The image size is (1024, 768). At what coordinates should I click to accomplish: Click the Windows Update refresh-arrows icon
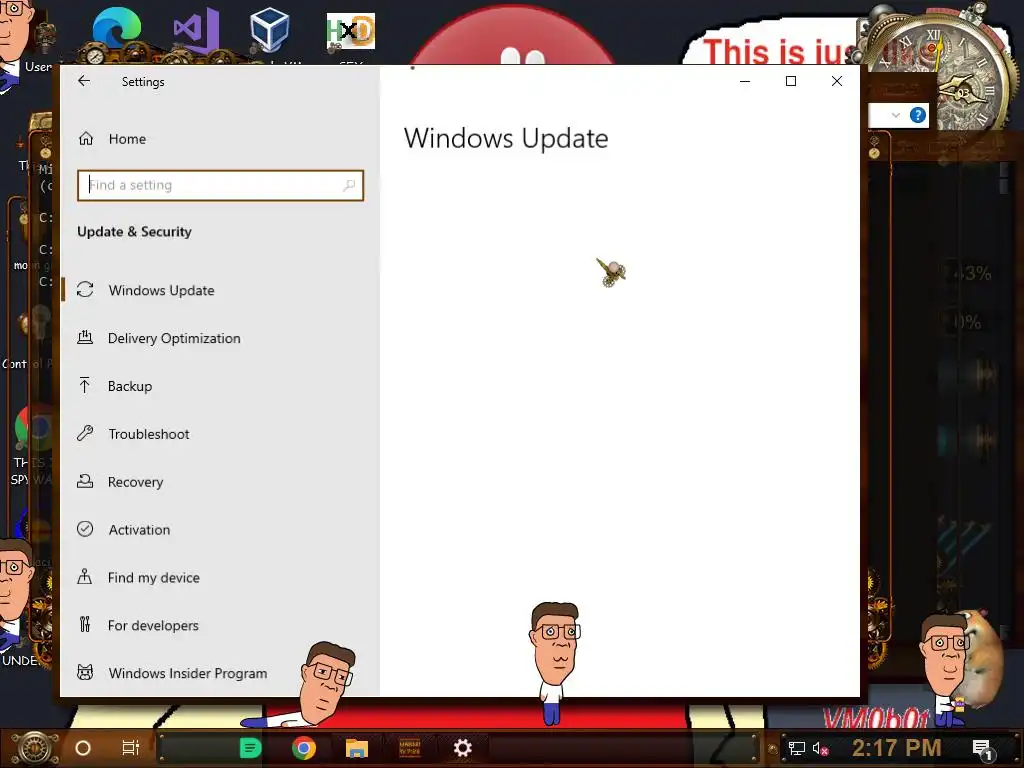click(85, 289)
